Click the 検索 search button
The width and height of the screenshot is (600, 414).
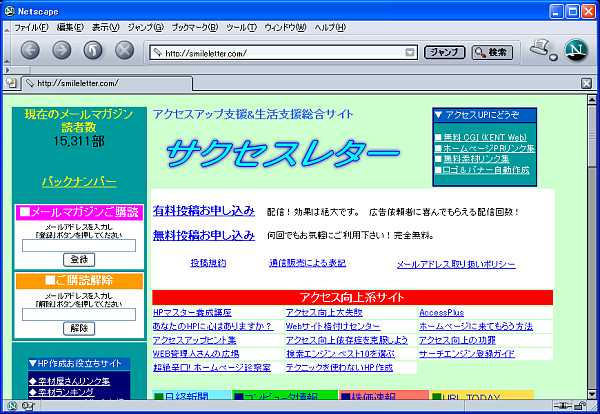click(489, 52)
